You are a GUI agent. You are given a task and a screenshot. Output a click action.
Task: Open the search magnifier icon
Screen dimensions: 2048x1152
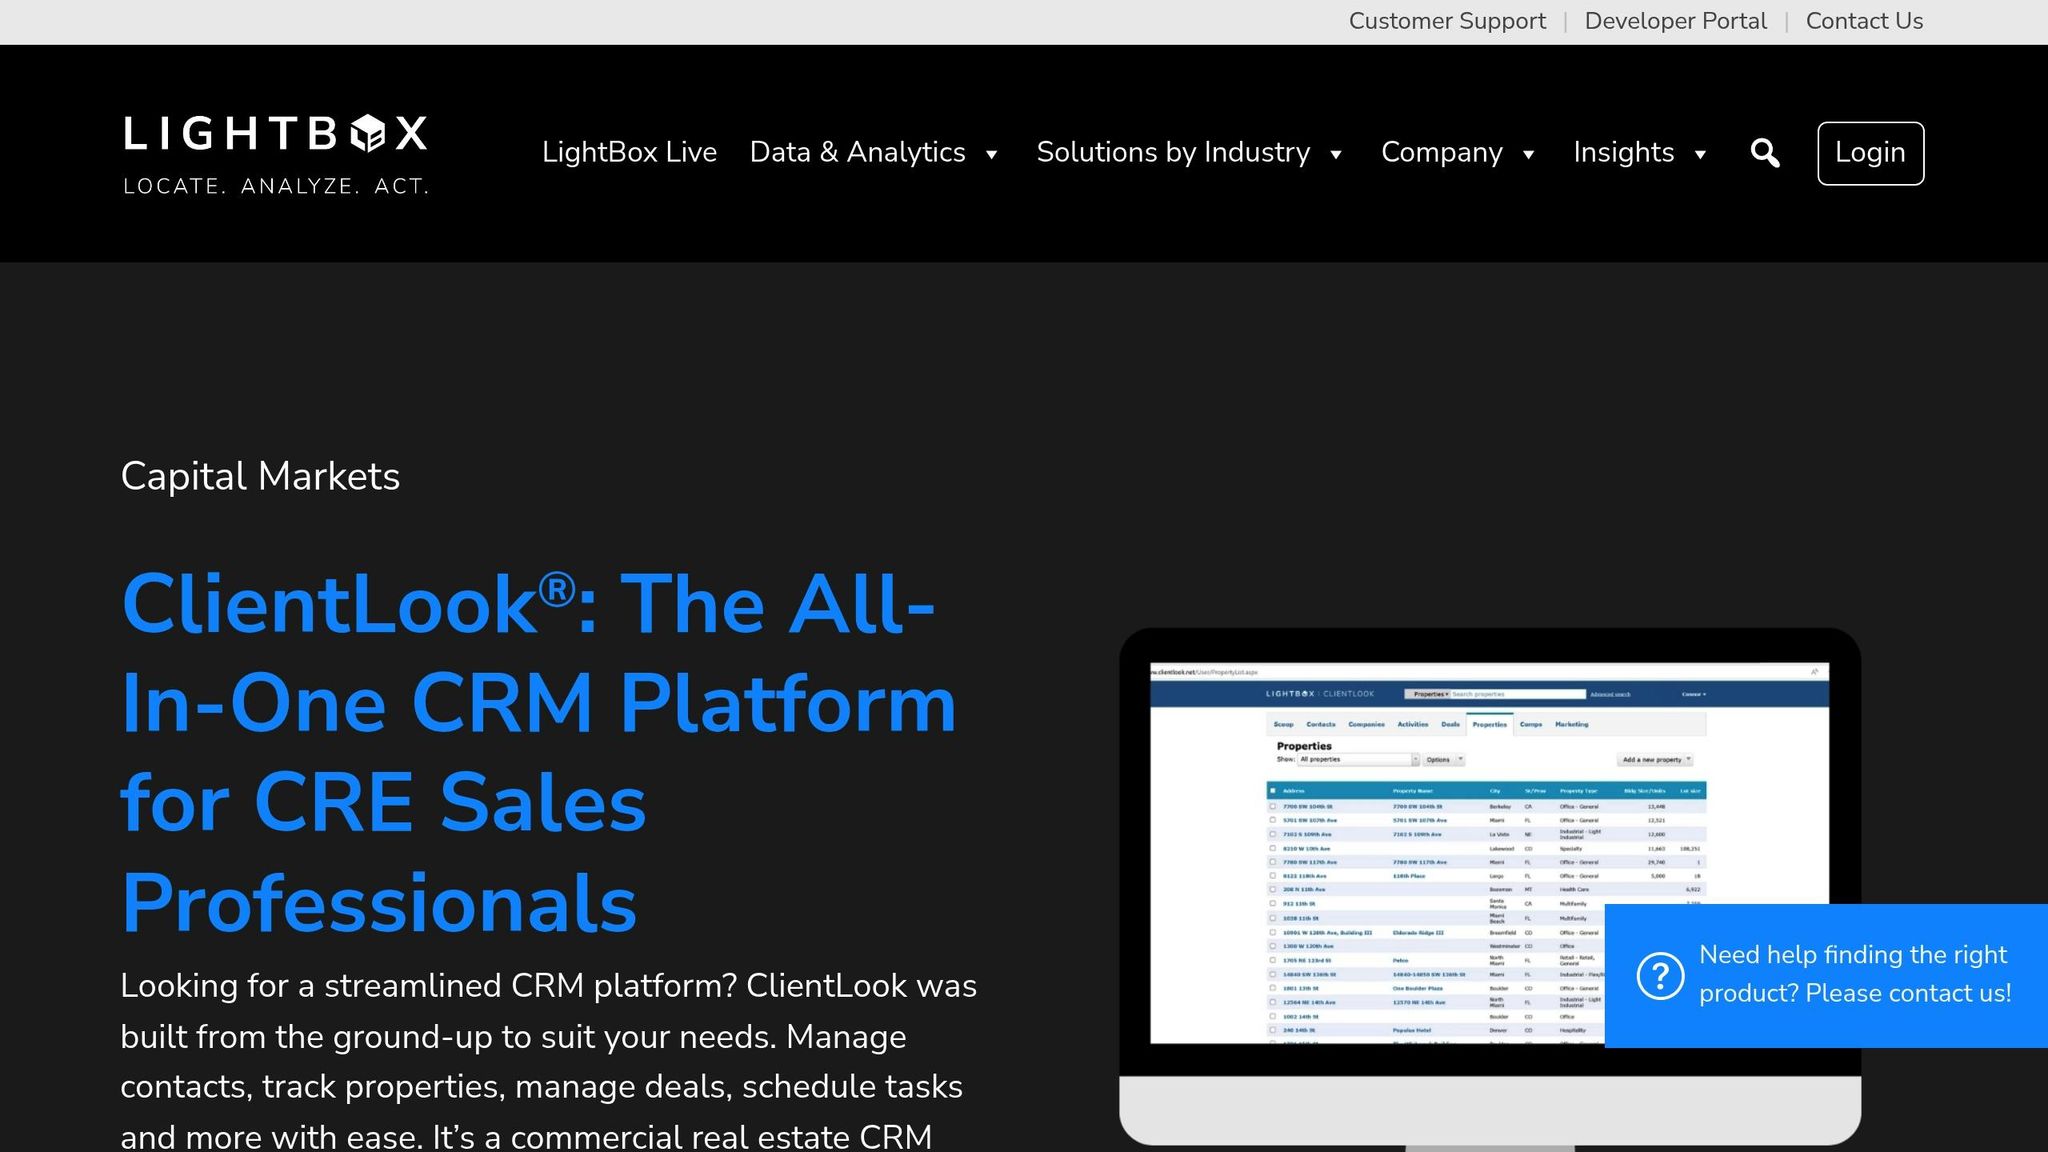[1765, 153]
